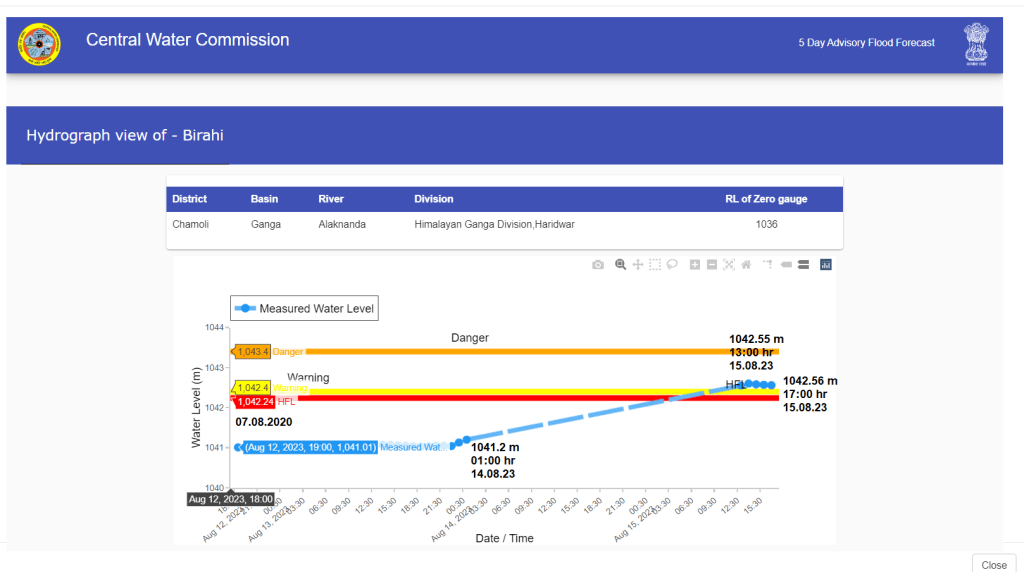1024x572 pixels.
Task: Click the Close button
Action: click(x=994, y=564)
